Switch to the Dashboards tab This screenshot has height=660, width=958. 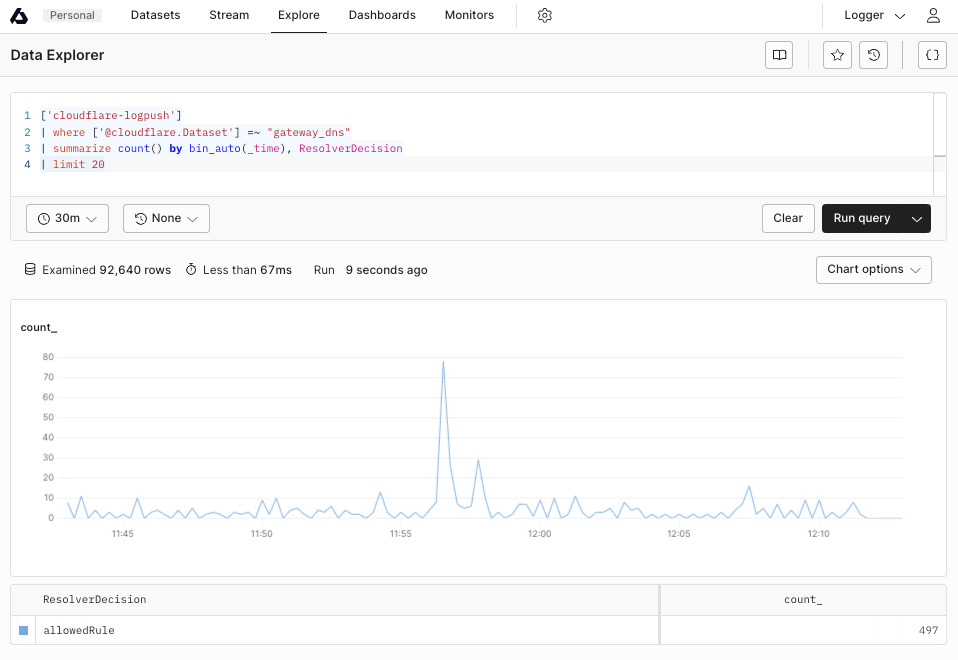click(382, 15)
